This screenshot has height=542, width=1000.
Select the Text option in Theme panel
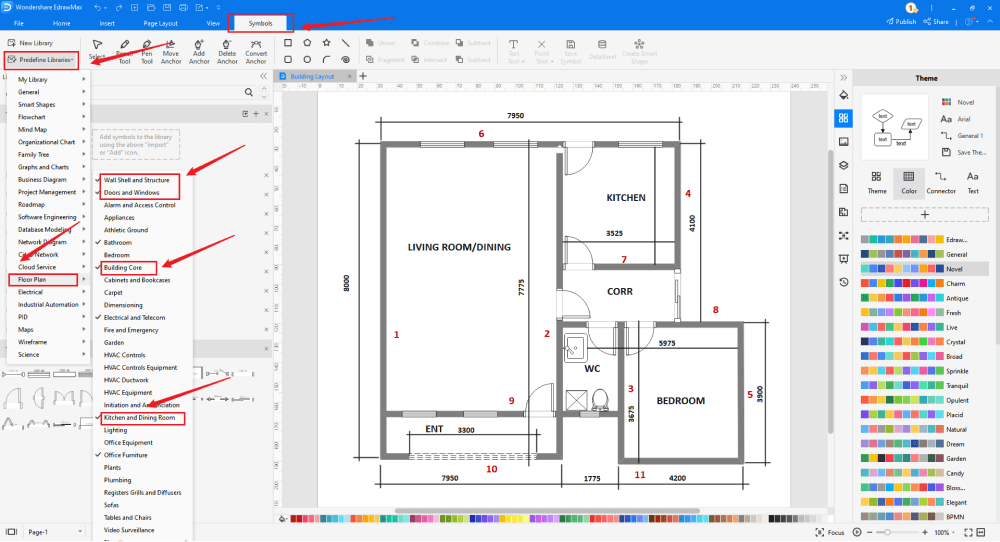(973, 182)
